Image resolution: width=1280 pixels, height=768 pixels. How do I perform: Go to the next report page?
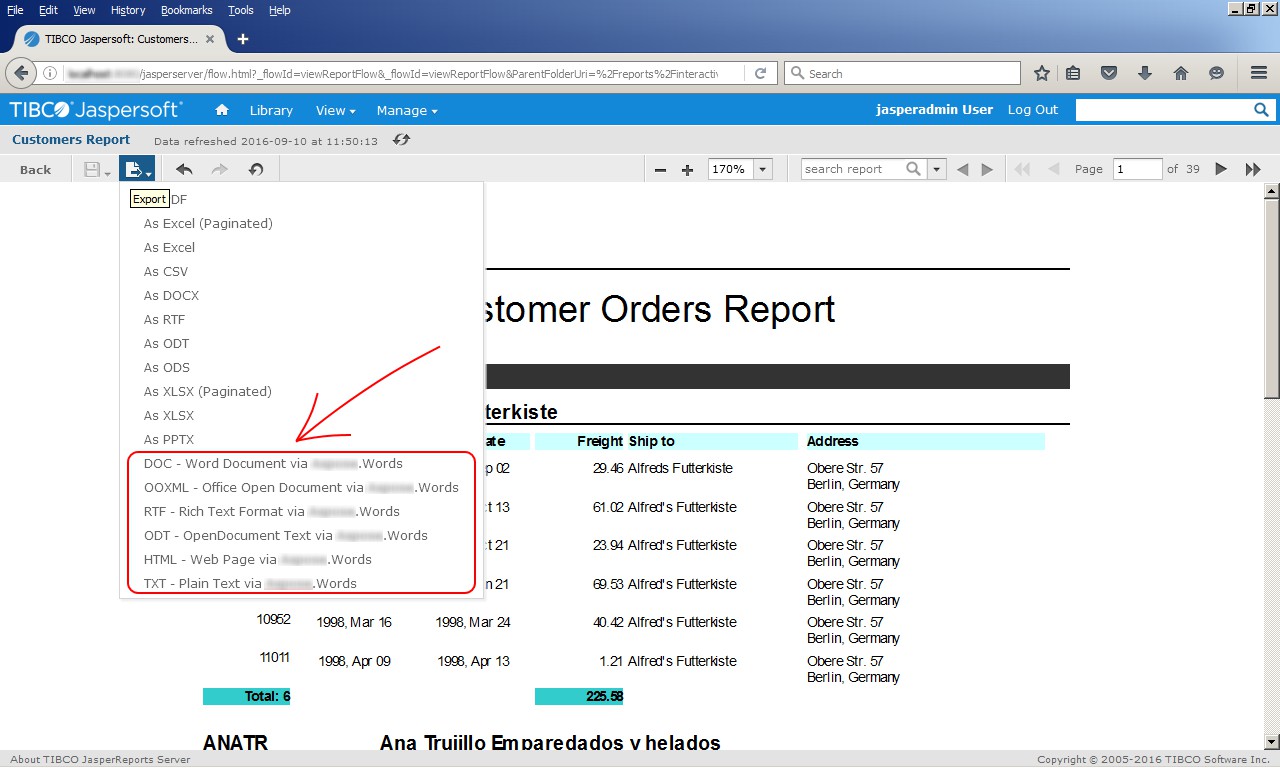point(1221,170)
